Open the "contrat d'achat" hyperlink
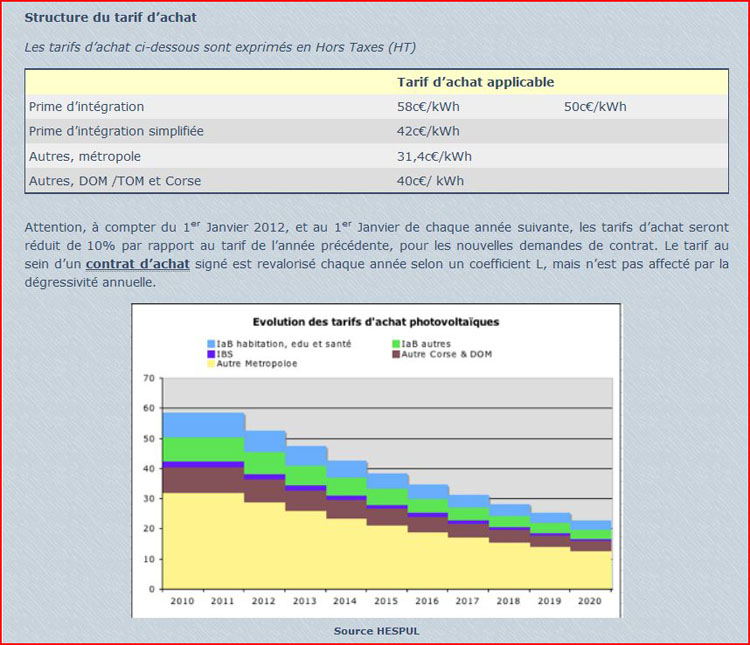The height and width of the screenshot is (645, 750). click(x=137, y=264)
